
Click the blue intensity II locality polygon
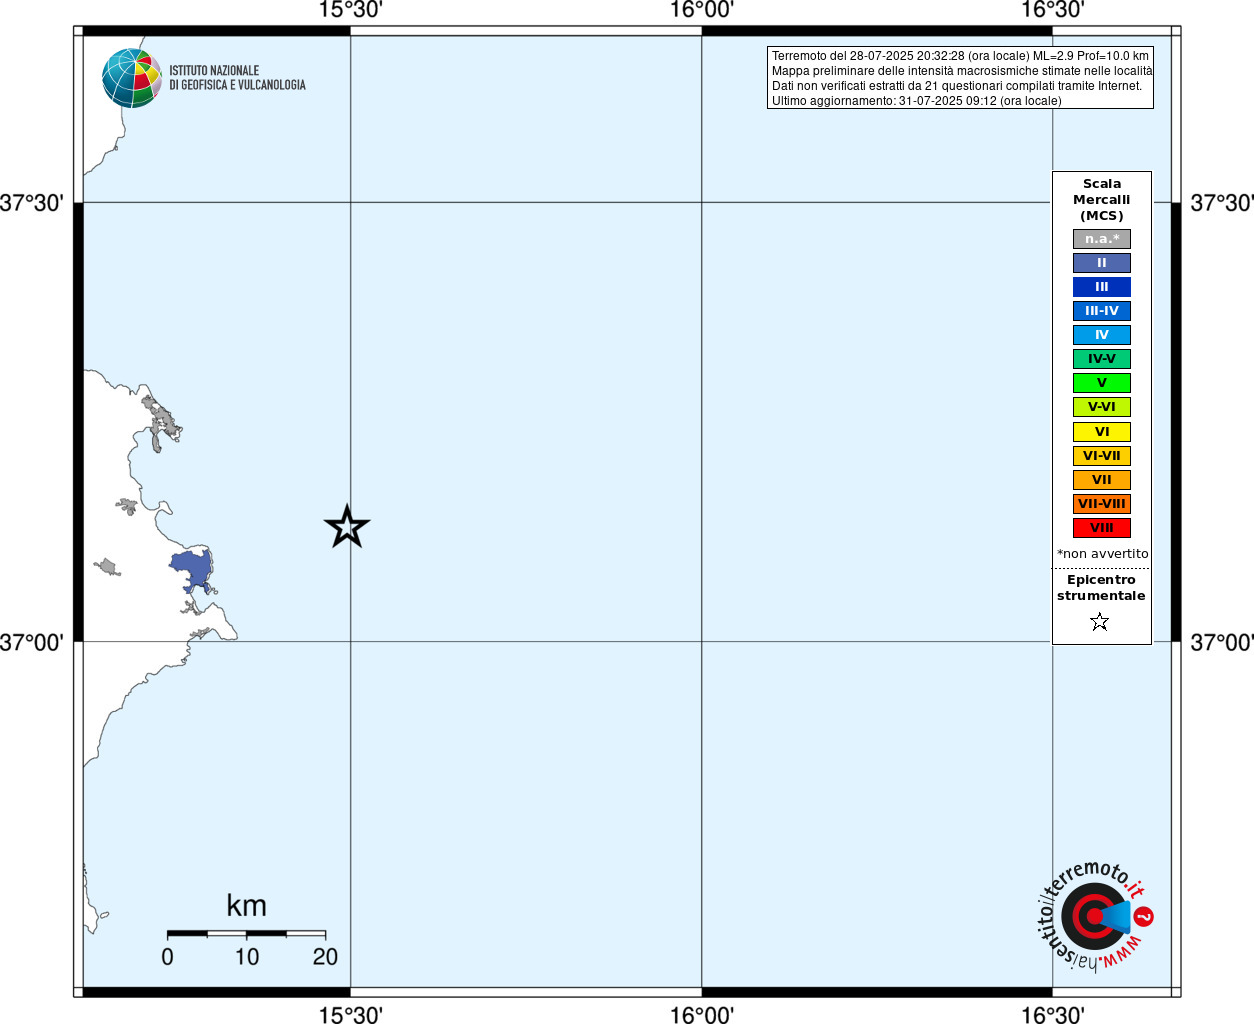191,570
